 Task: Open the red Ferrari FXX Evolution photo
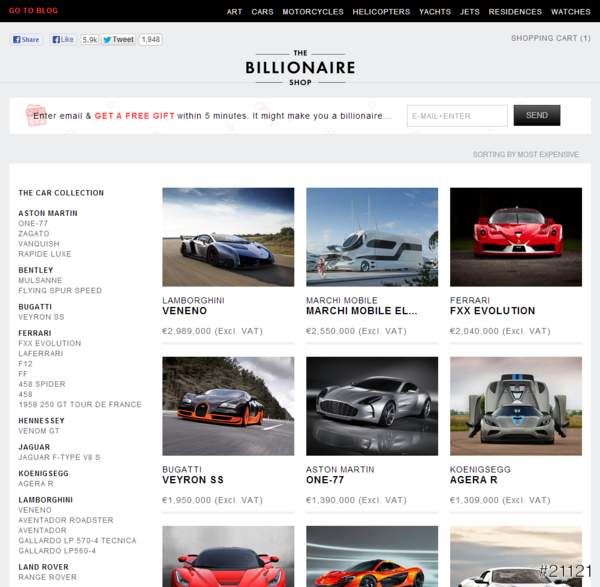click(x=516, y=237)
